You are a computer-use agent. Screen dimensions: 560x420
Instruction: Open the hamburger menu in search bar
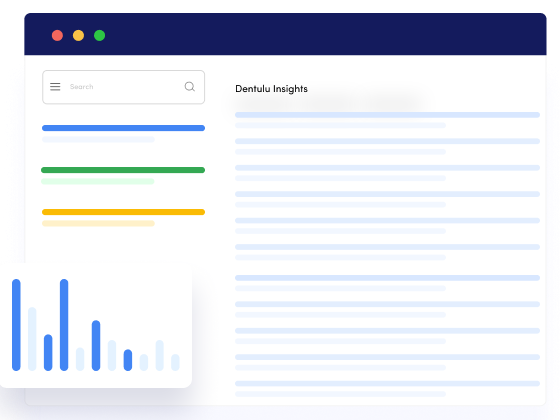point(55,87)
